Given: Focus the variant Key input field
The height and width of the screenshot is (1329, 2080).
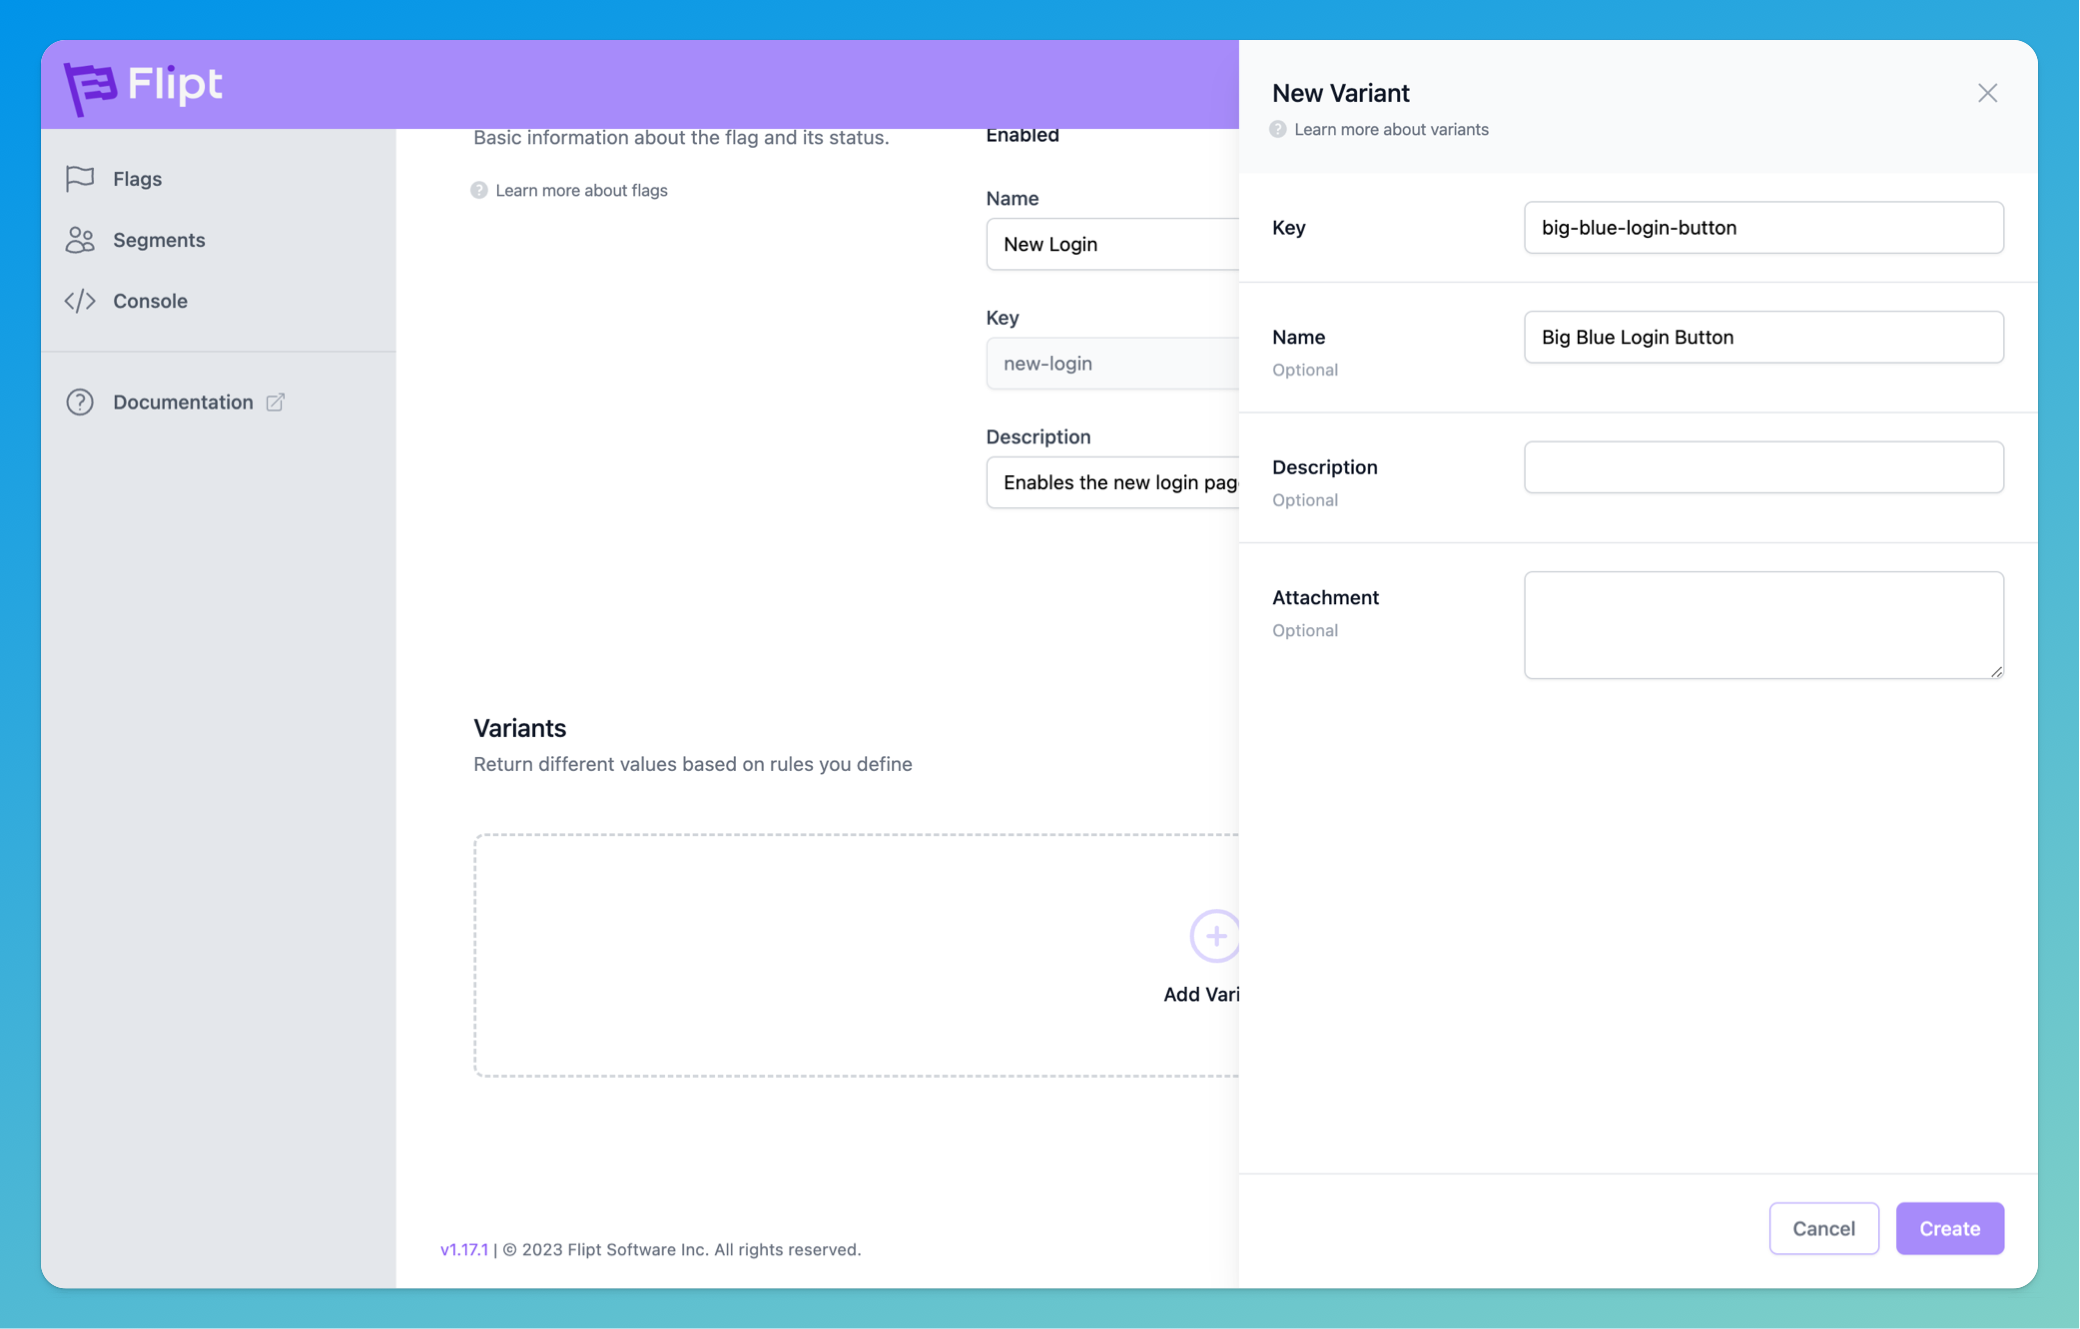Looking at the screenshot, I should tap(1763, 228).
